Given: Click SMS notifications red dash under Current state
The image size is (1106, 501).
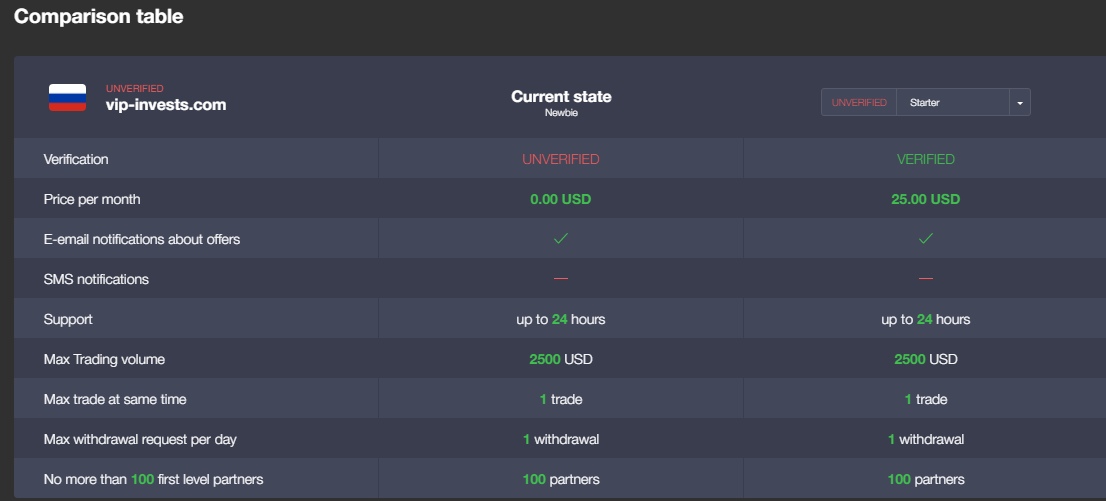Looking at the screenshot, I should [561, 279].
